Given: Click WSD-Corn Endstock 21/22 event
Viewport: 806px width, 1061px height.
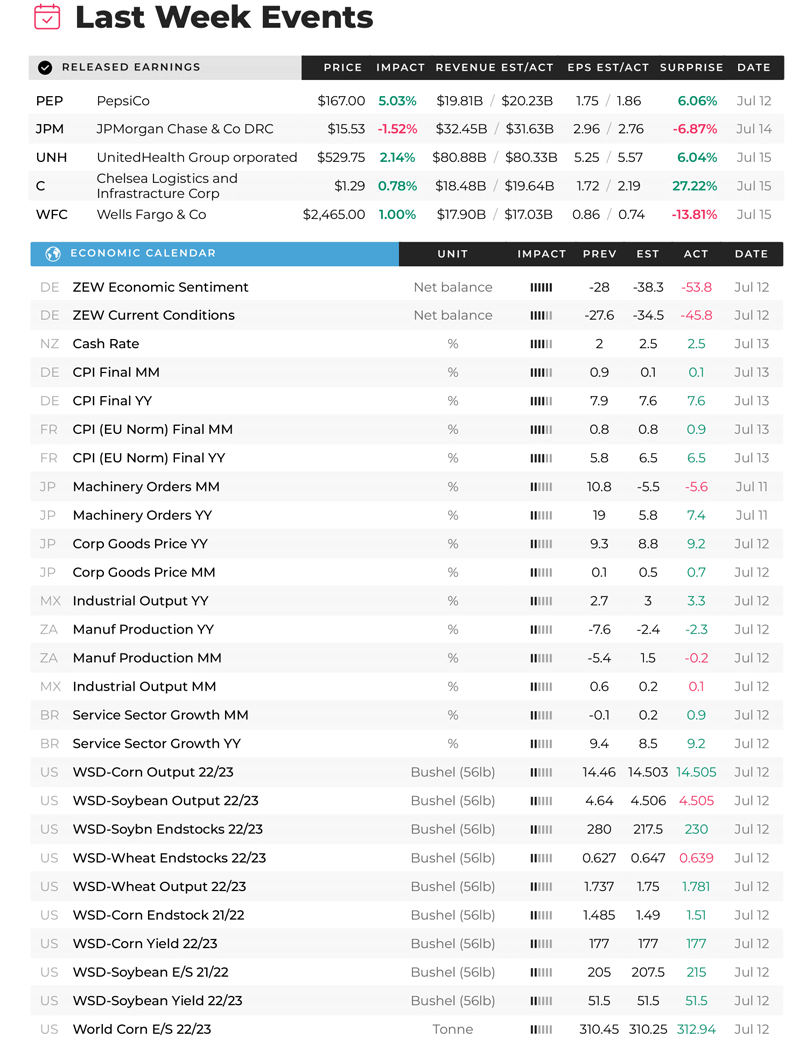Looking at the screenshot, I should pyautogui.click(x=158, y=916).
